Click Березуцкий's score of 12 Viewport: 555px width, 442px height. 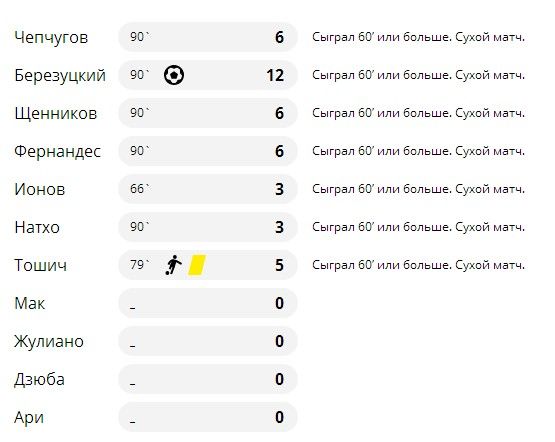point(275,75)
